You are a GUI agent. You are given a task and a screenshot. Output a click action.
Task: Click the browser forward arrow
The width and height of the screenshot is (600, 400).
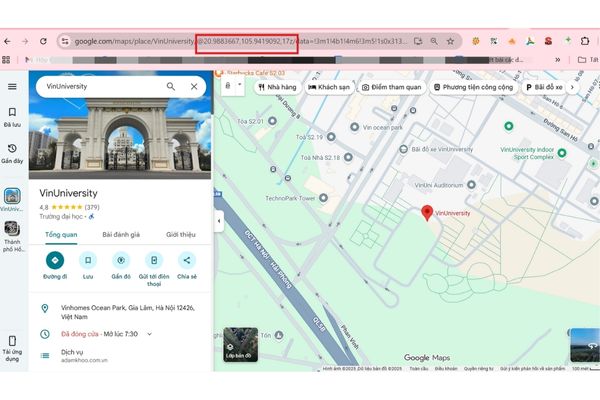pyautogui.click(x=25, y=41)
